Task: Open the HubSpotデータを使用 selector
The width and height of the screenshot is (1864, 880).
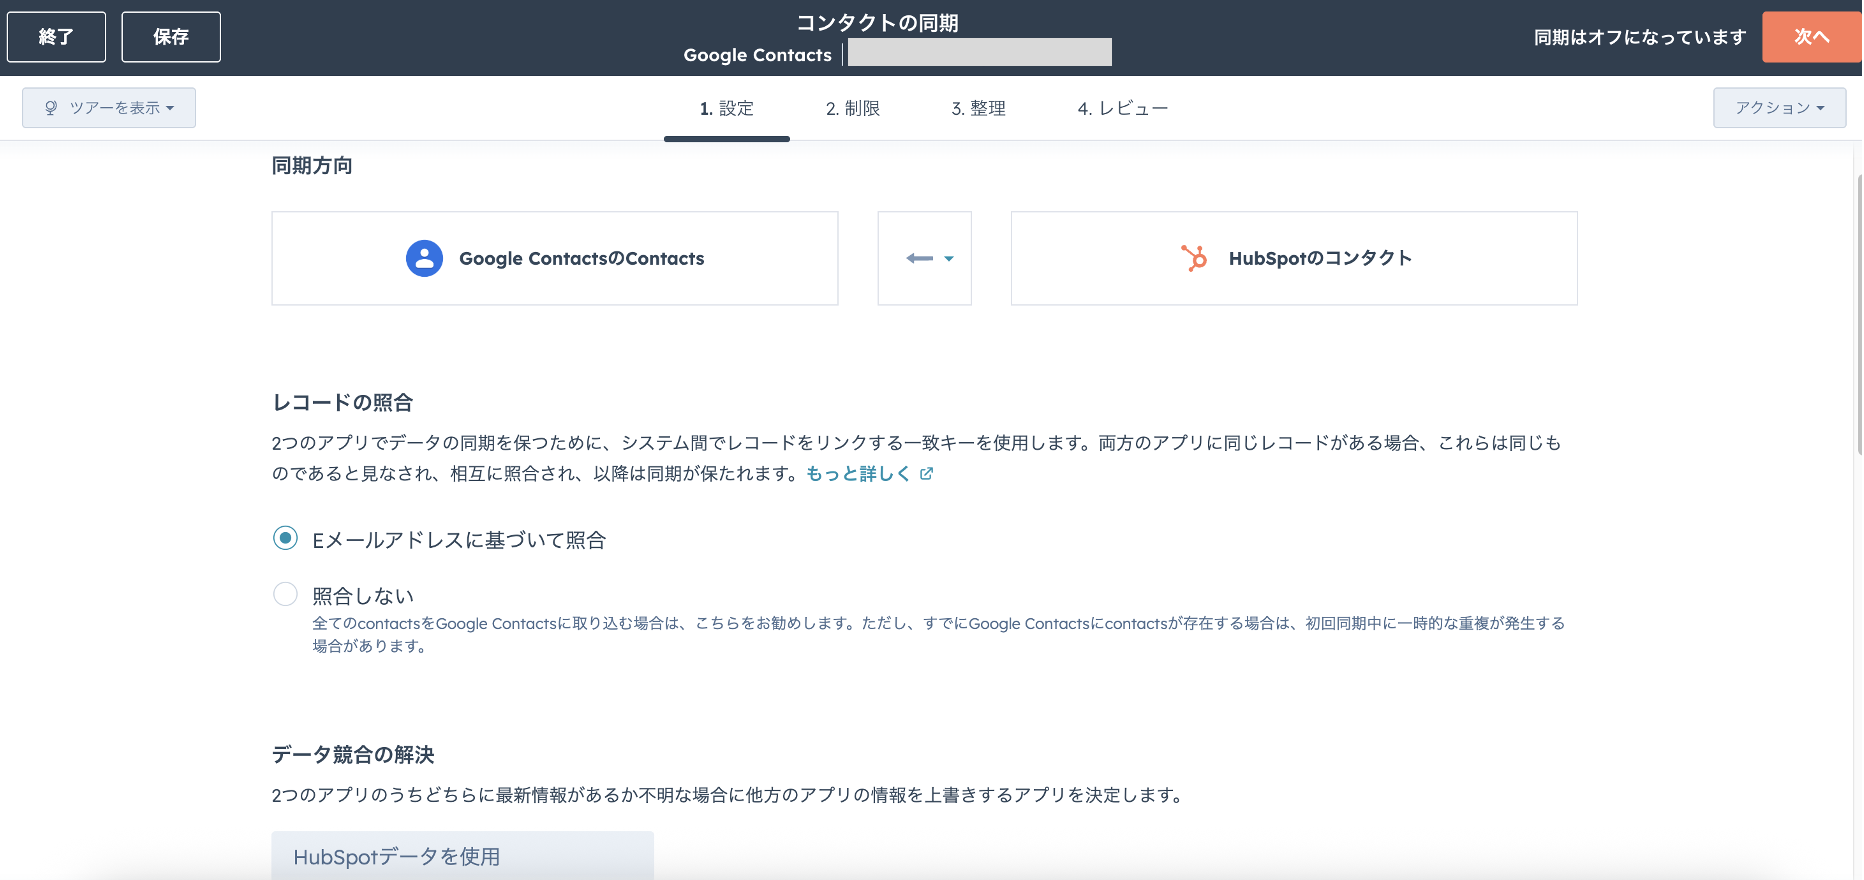Action: [462, 856]
